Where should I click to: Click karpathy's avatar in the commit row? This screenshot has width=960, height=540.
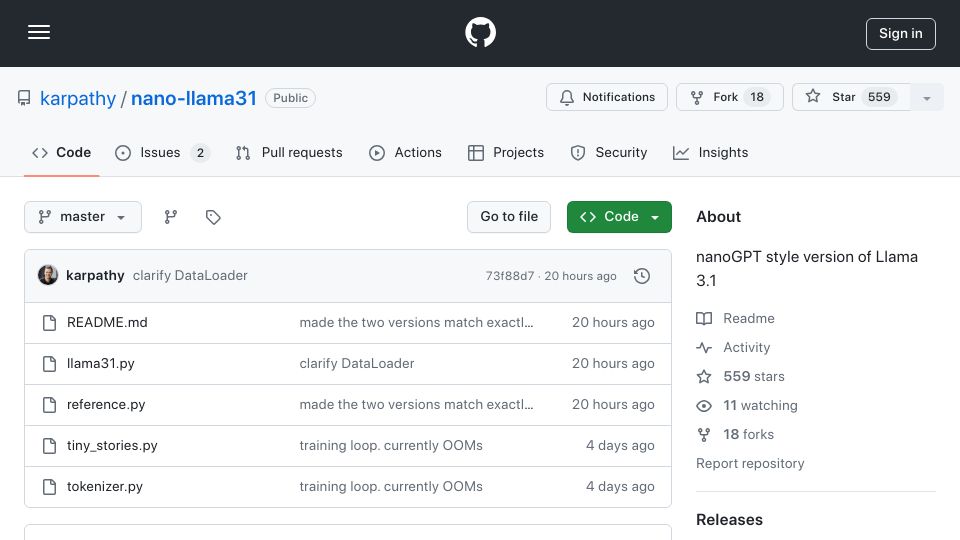(x=48, y=276)
